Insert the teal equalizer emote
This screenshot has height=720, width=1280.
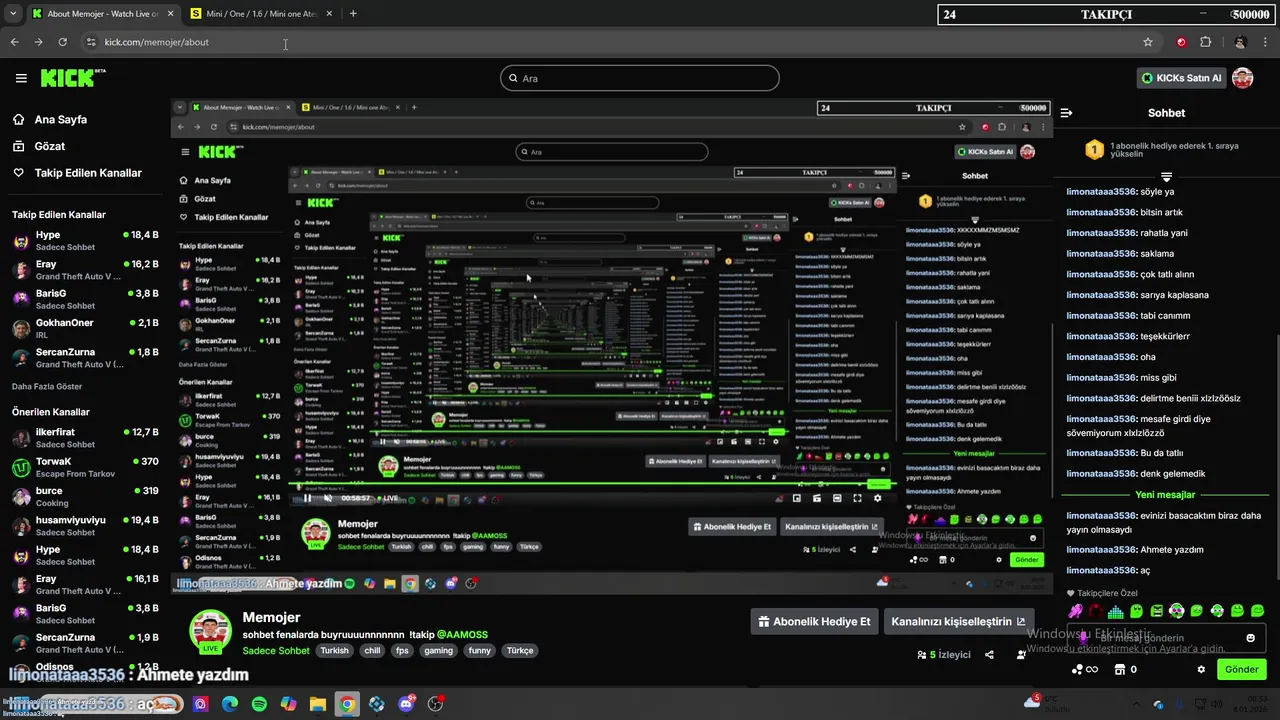[1116, 611]
